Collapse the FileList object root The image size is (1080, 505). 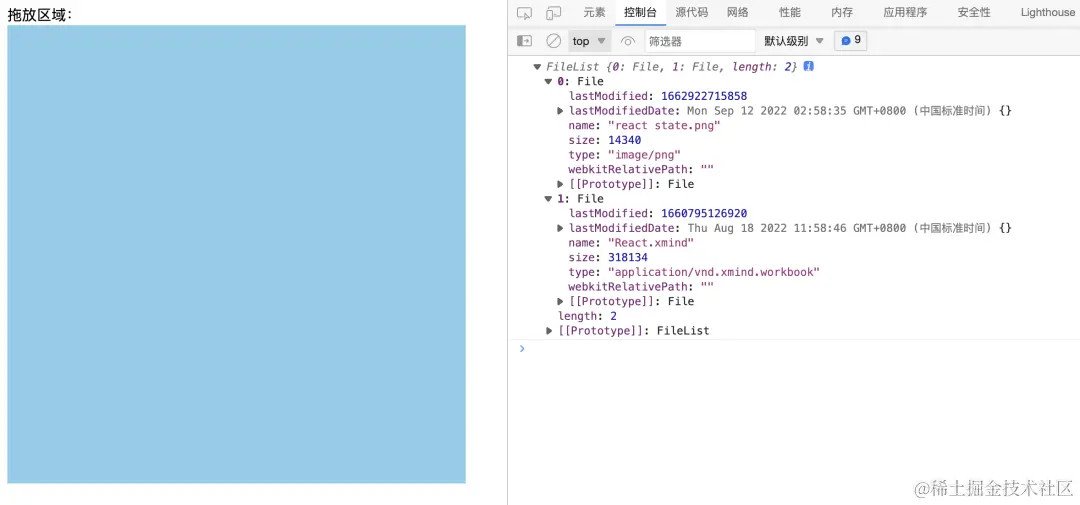[x=537, y=67]
